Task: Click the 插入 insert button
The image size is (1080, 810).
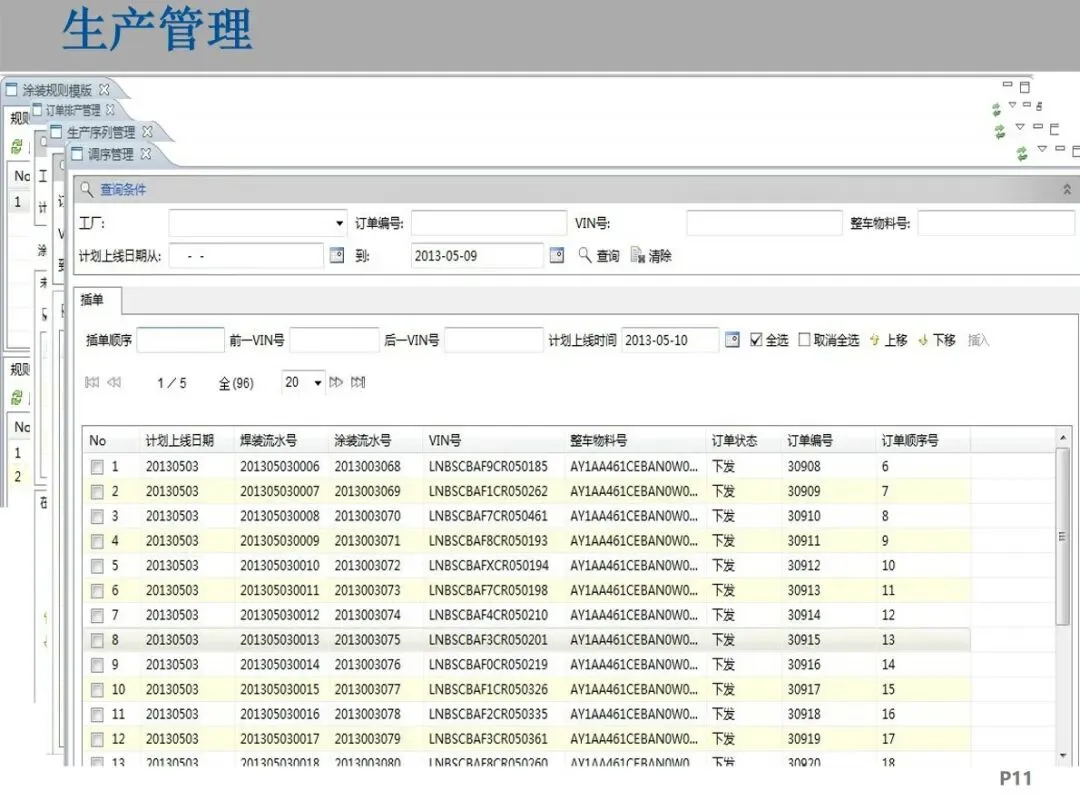Action: coord(978,340)
